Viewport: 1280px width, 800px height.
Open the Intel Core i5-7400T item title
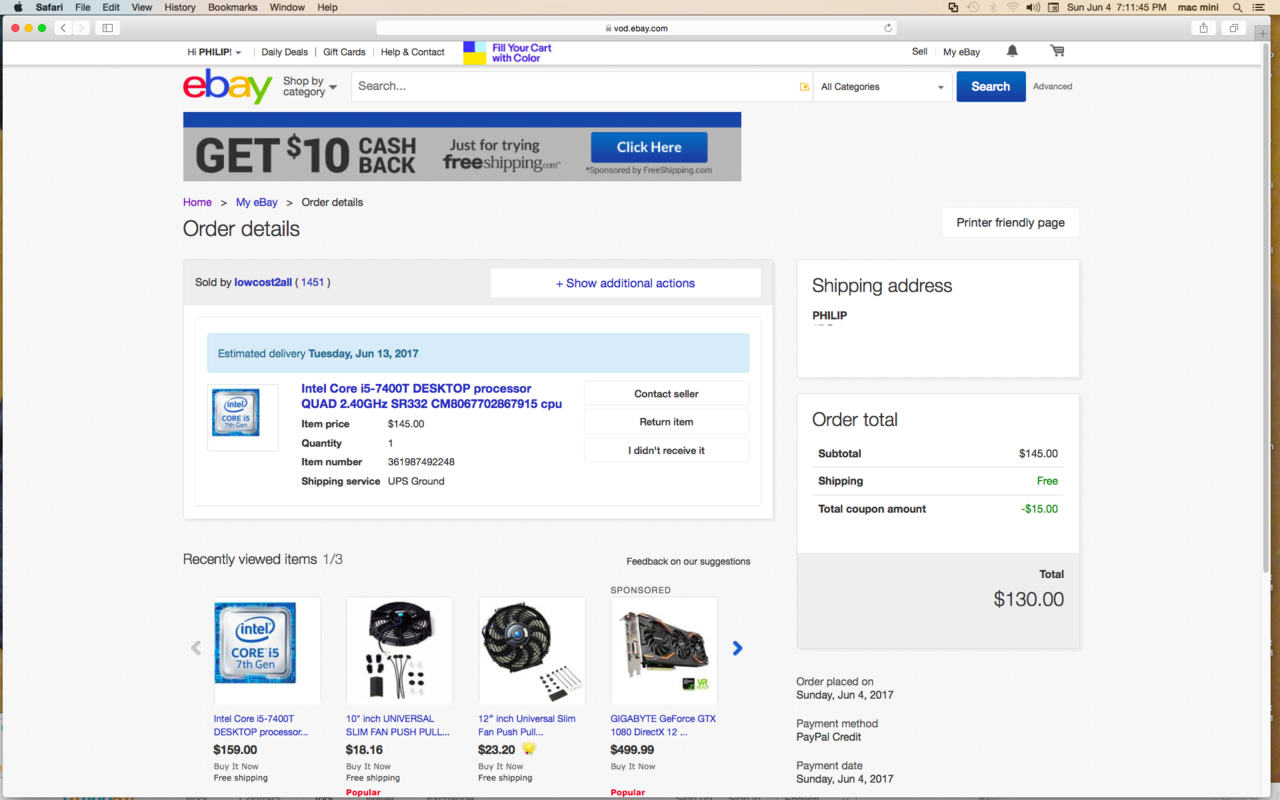click(x=431, y=396)
